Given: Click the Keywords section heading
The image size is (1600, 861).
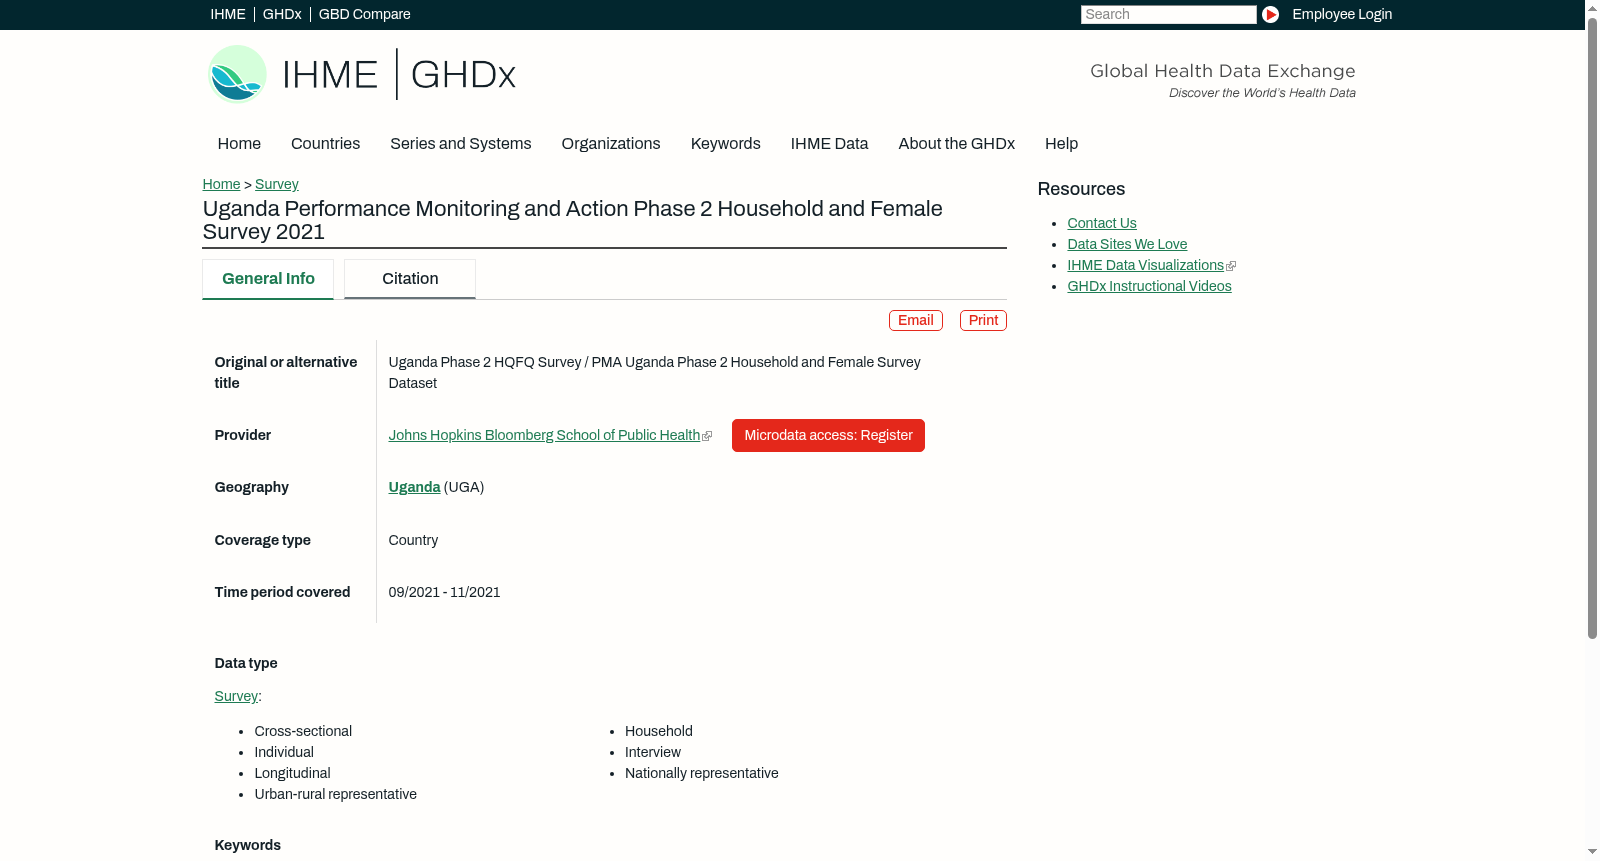Looking at the screenshot, I should (248, 845).
